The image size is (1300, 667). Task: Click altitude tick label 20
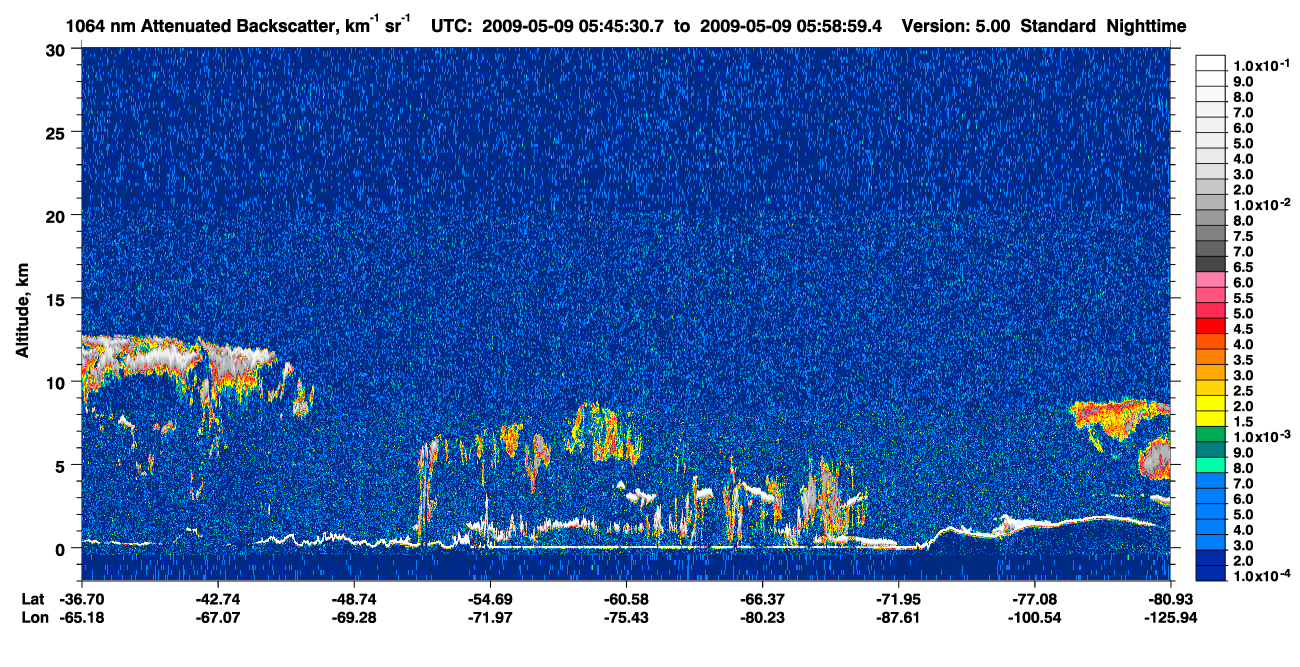(x=57, y=215)
